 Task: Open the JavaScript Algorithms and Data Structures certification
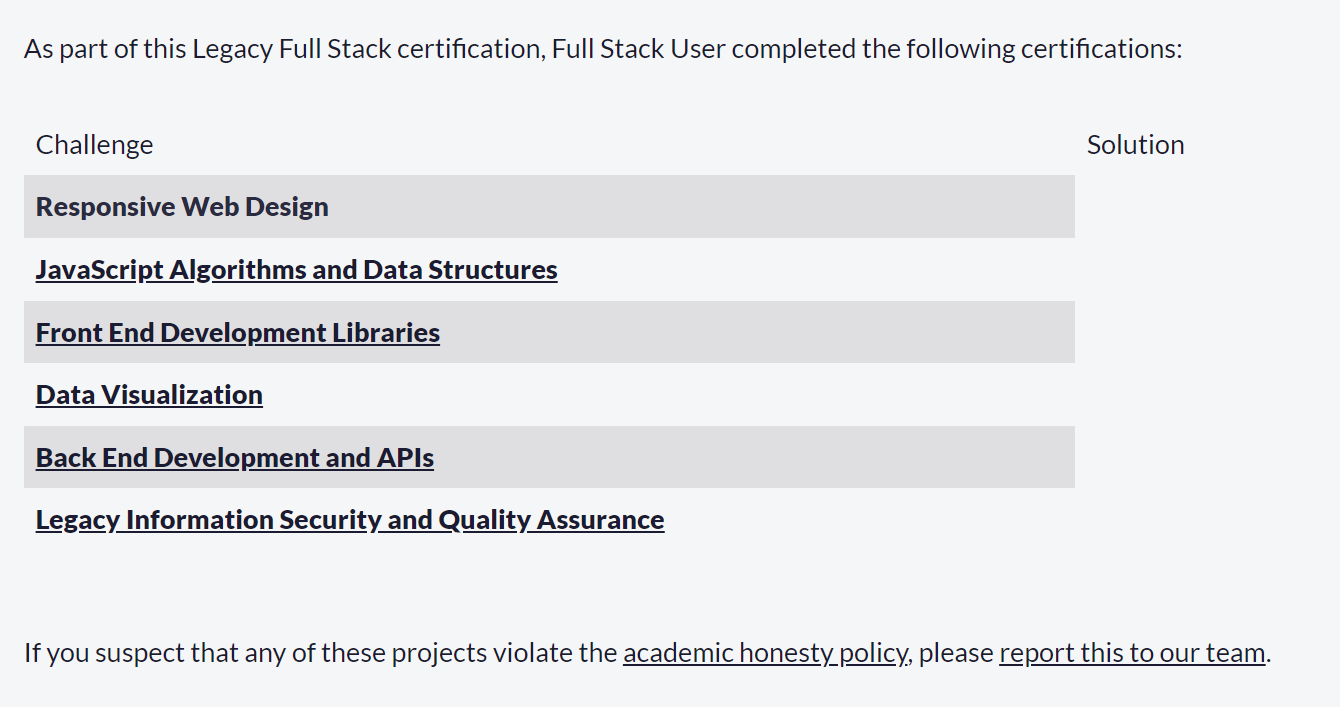[296, 269]
